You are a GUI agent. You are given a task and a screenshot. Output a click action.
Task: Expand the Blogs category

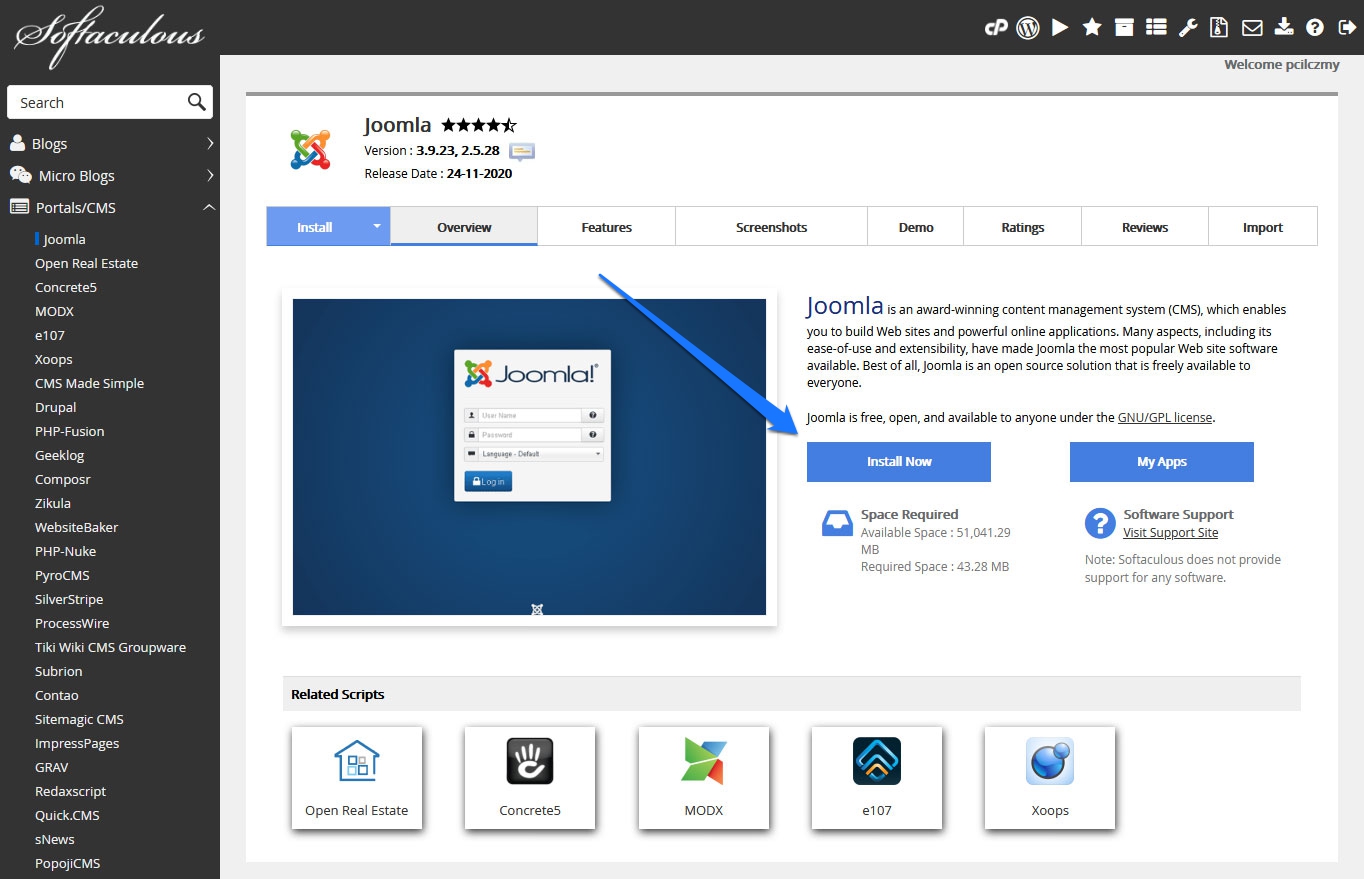coord(110,144)
